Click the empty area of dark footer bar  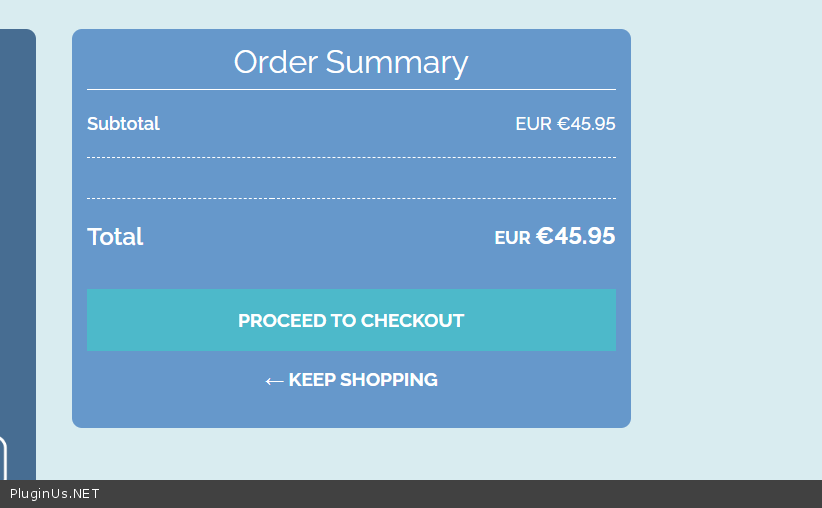point(450,494)
